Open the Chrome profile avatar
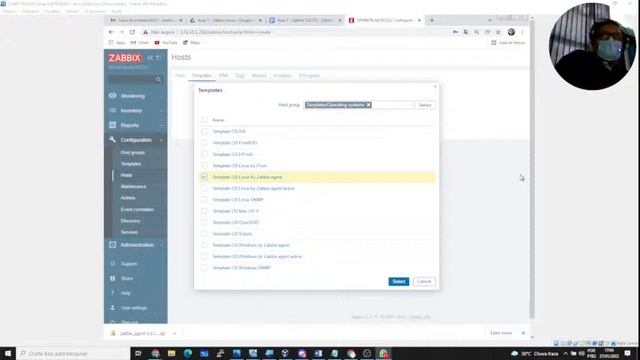 511,32
